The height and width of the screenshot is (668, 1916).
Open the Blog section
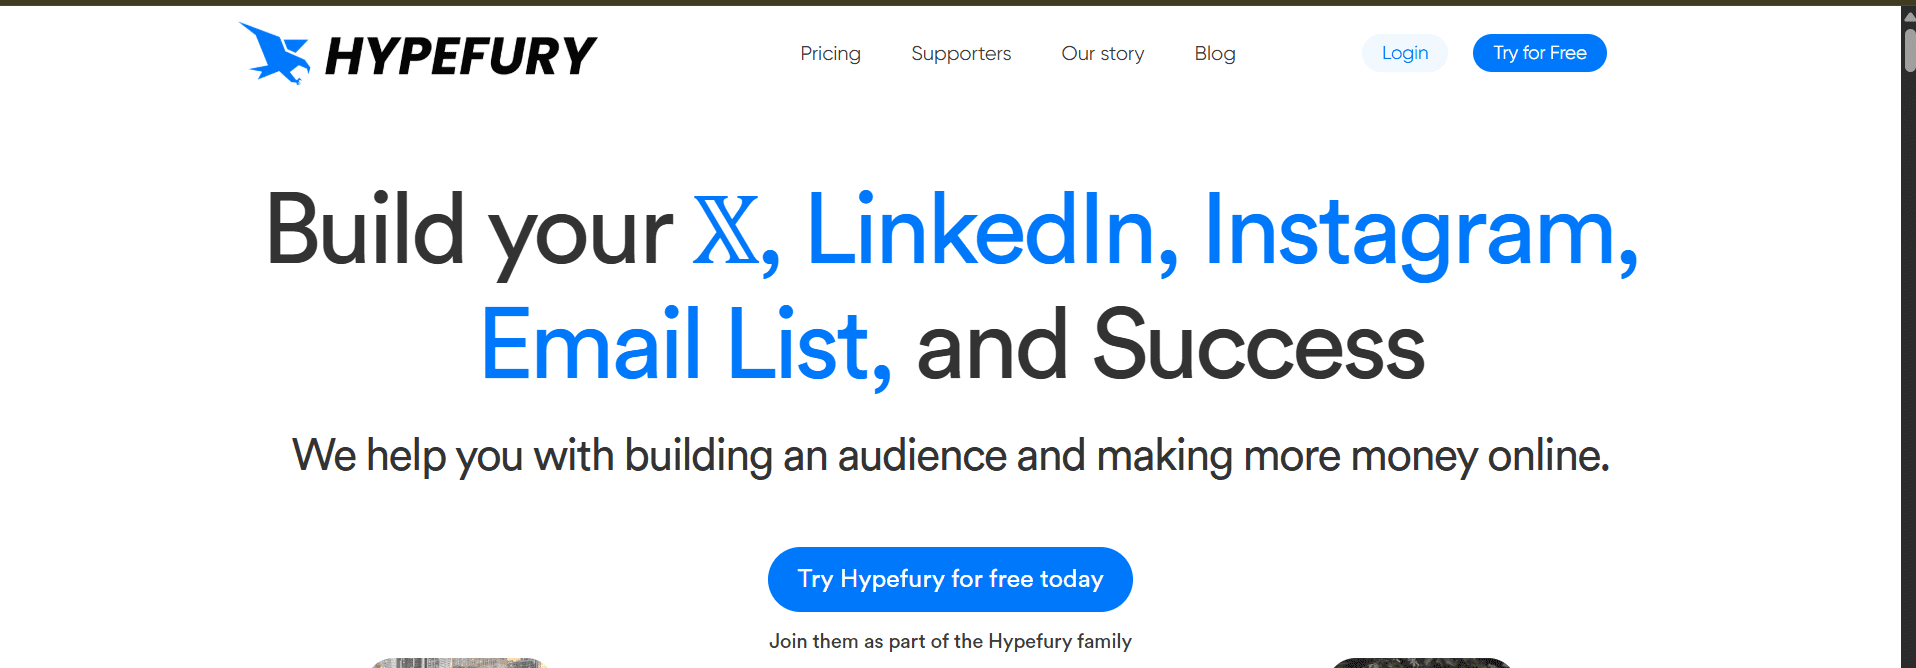[1214, 53]
